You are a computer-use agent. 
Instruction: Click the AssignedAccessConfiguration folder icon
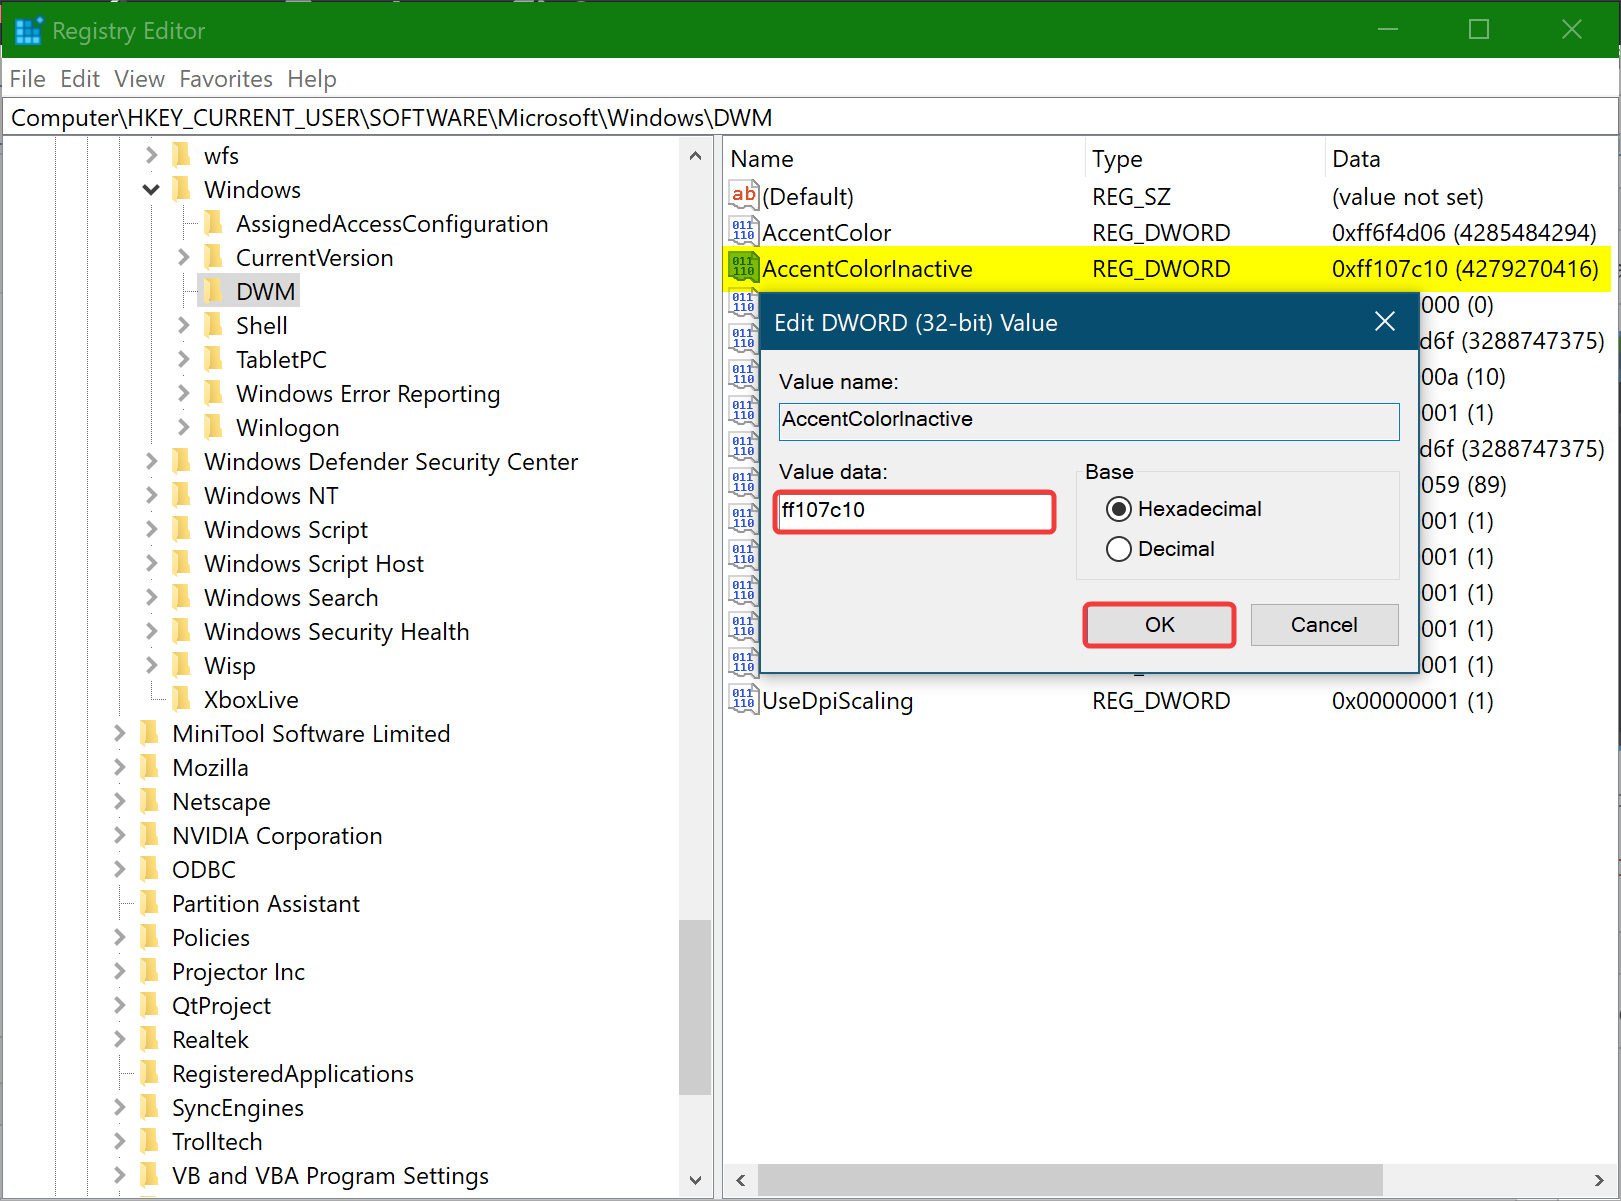coord(212,223)
